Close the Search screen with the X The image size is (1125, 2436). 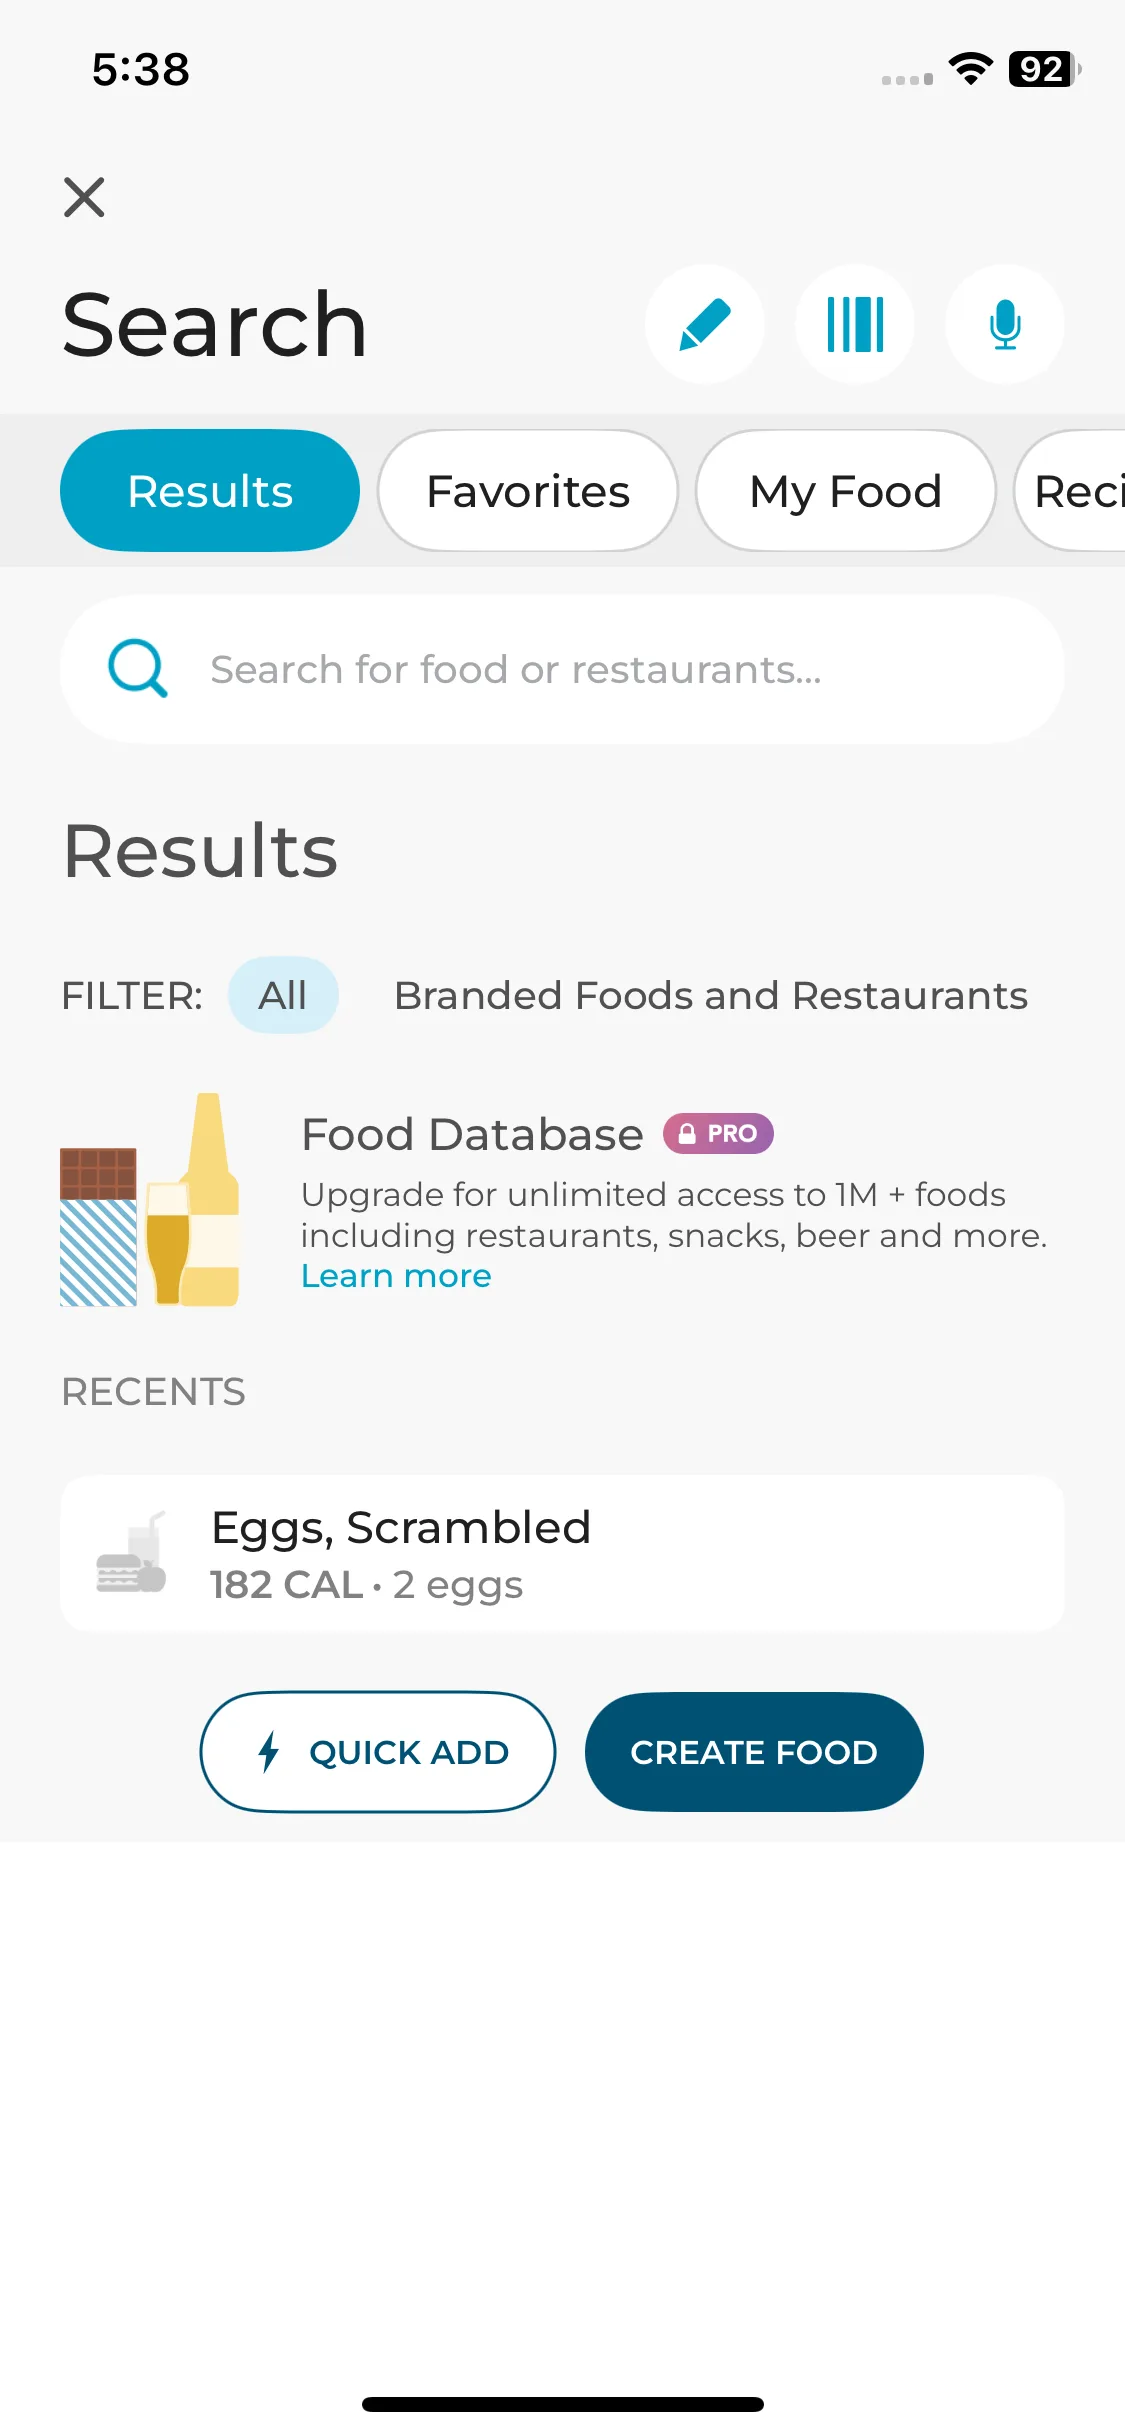[84, 197]
